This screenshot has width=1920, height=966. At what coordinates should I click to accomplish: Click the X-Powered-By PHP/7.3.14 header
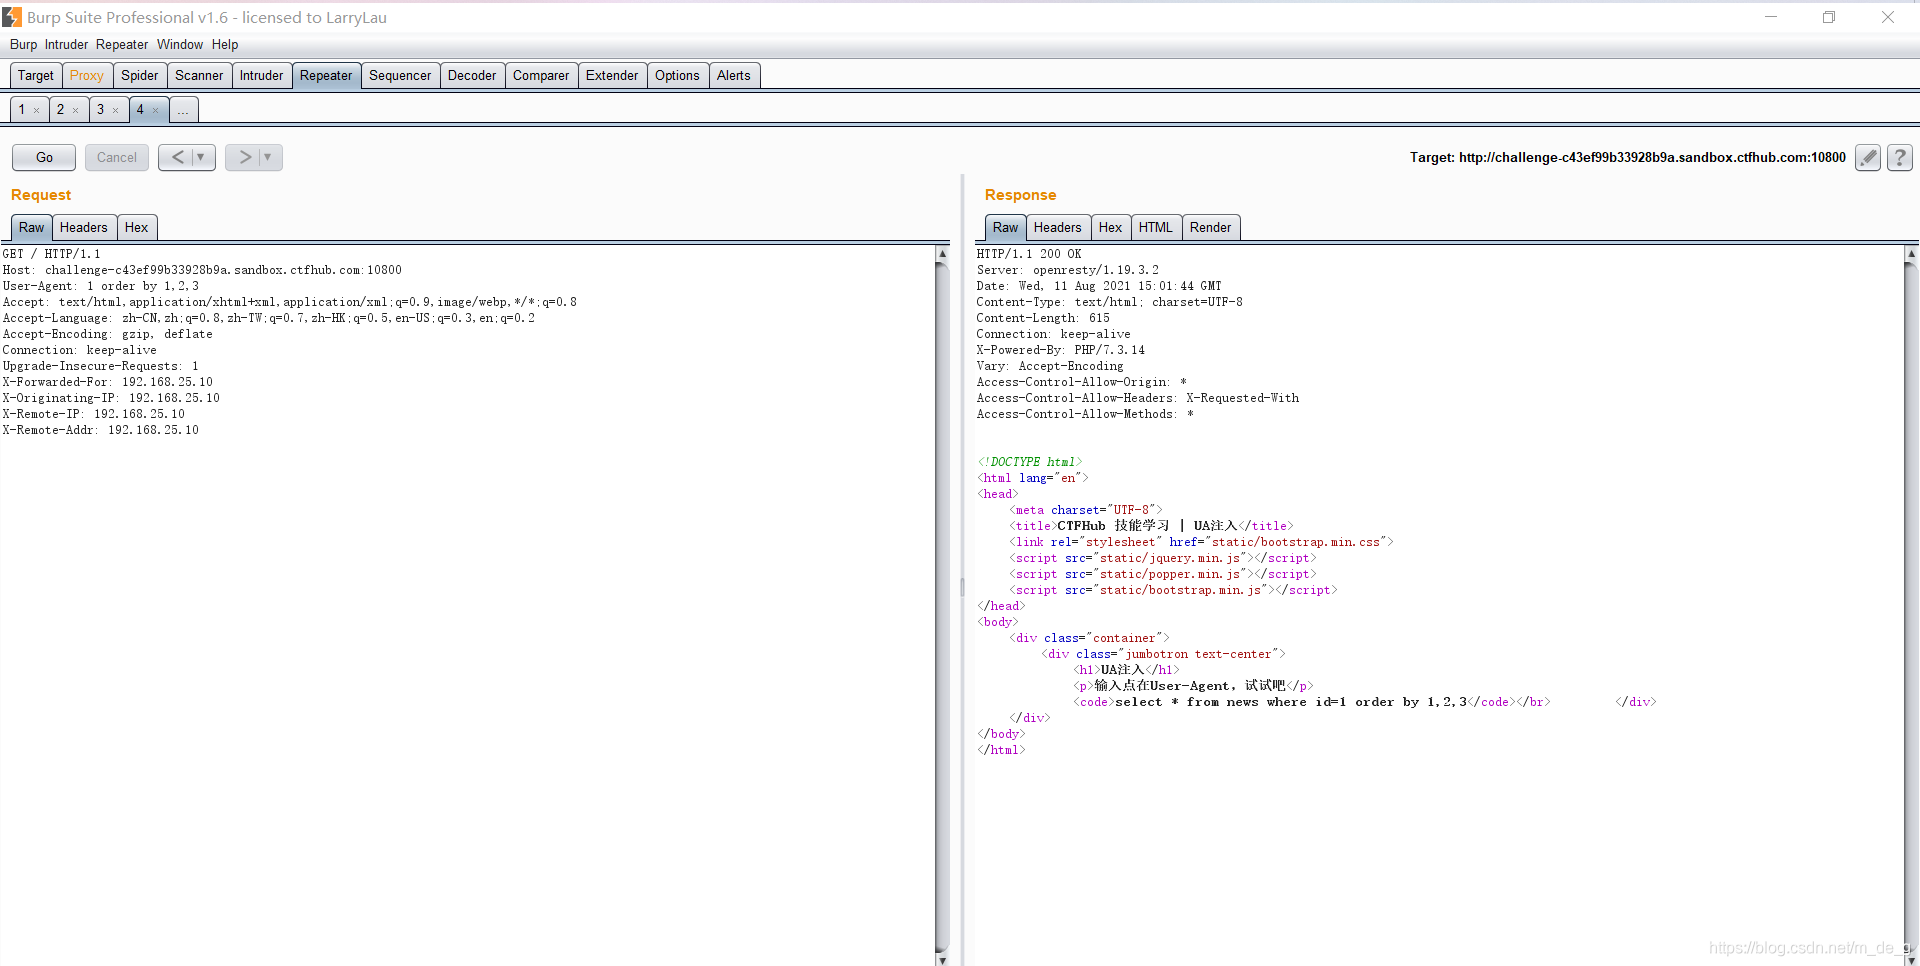[1061, 350]
